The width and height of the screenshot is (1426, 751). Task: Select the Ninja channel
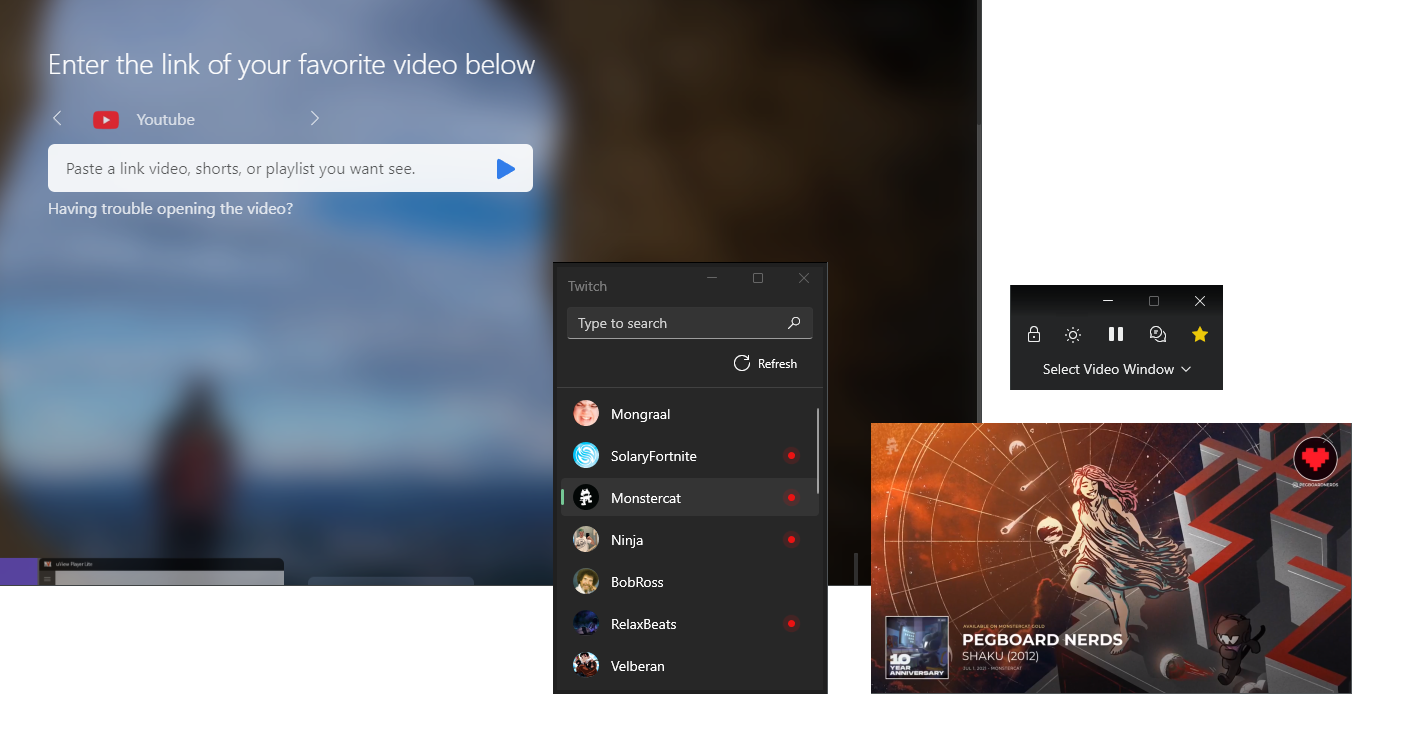(x=690, y=540)
